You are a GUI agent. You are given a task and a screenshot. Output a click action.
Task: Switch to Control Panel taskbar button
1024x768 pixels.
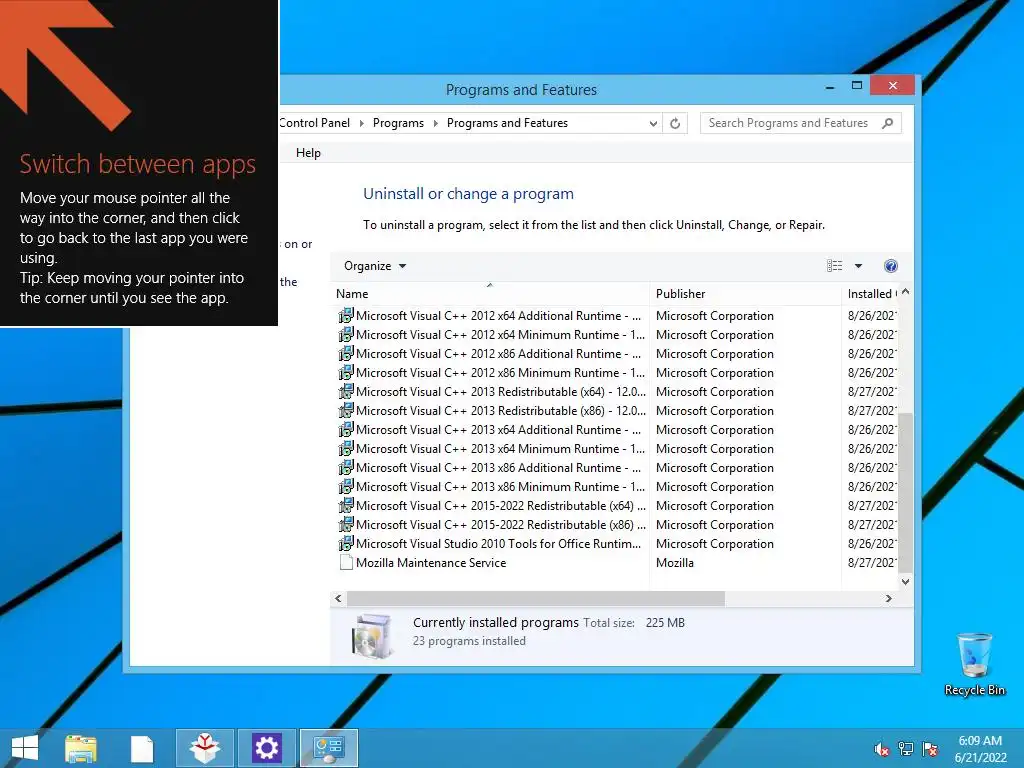pos(328,748)
